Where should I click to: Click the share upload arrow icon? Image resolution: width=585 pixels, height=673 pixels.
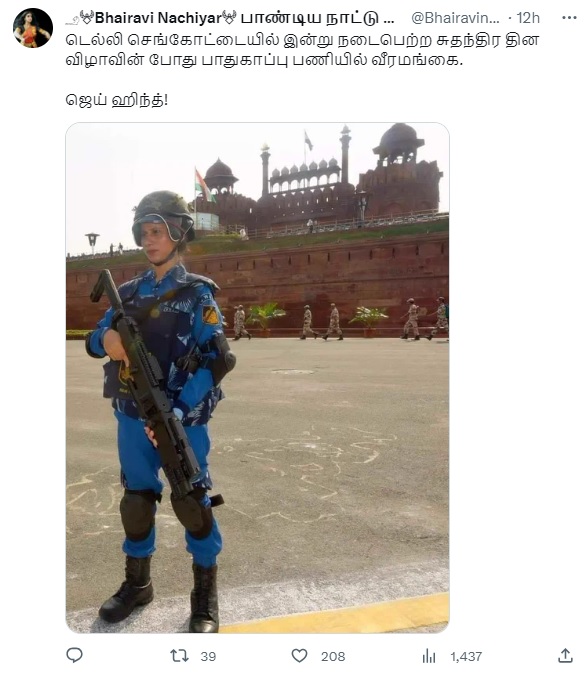565,655
